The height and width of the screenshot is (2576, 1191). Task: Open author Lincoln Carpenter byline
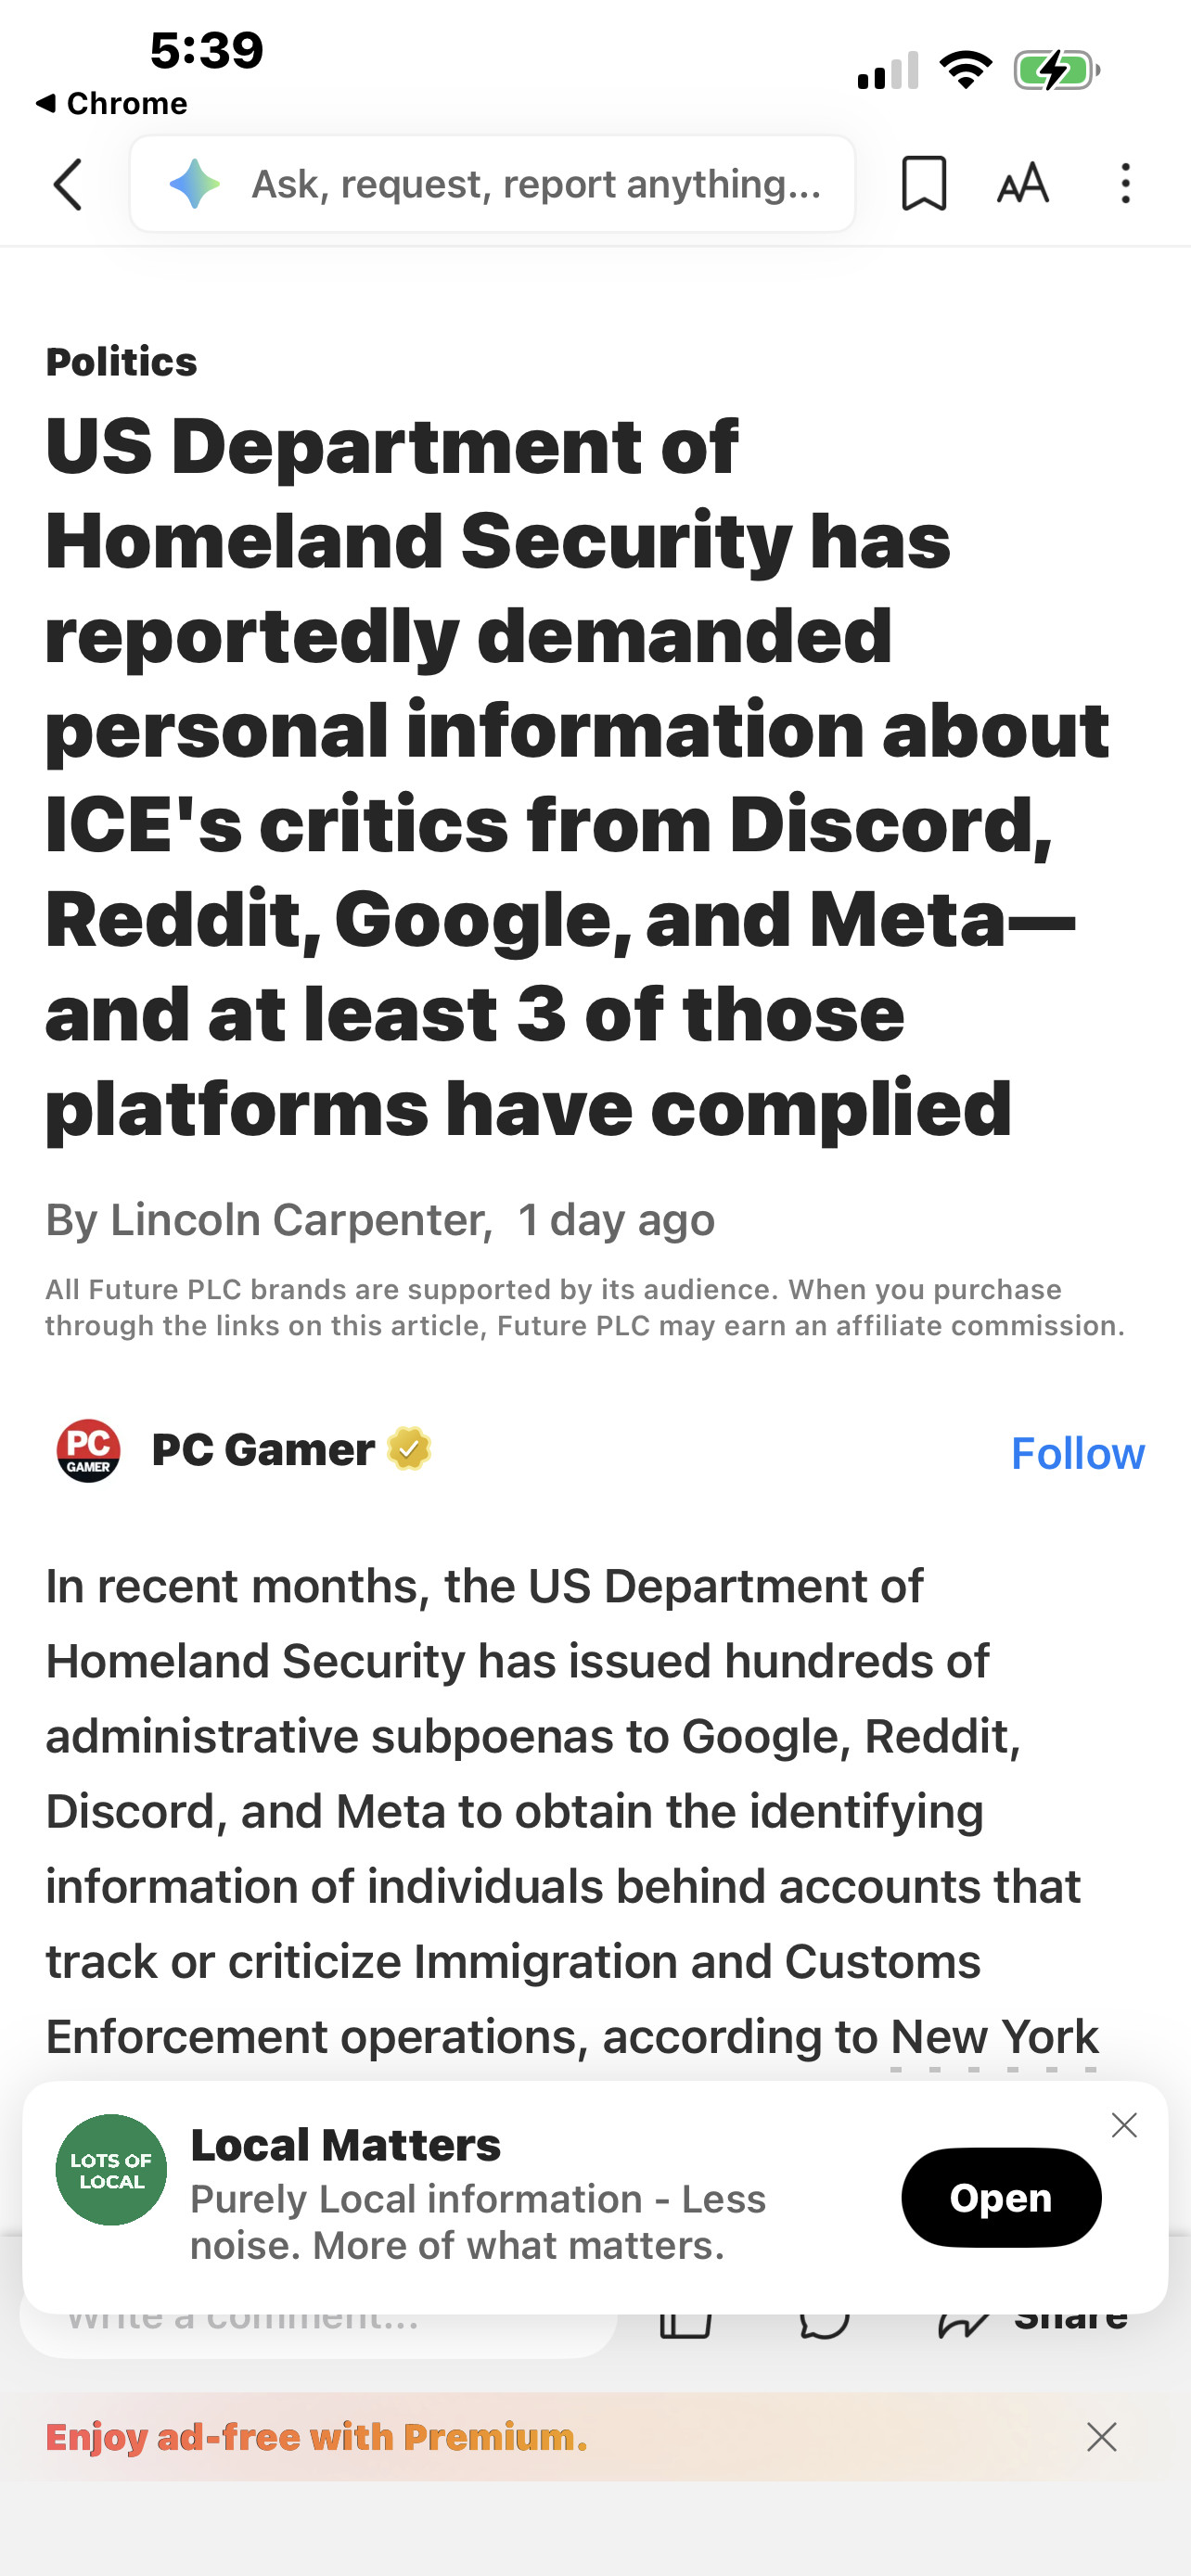pyautogui.click(x=301, y=1220)
